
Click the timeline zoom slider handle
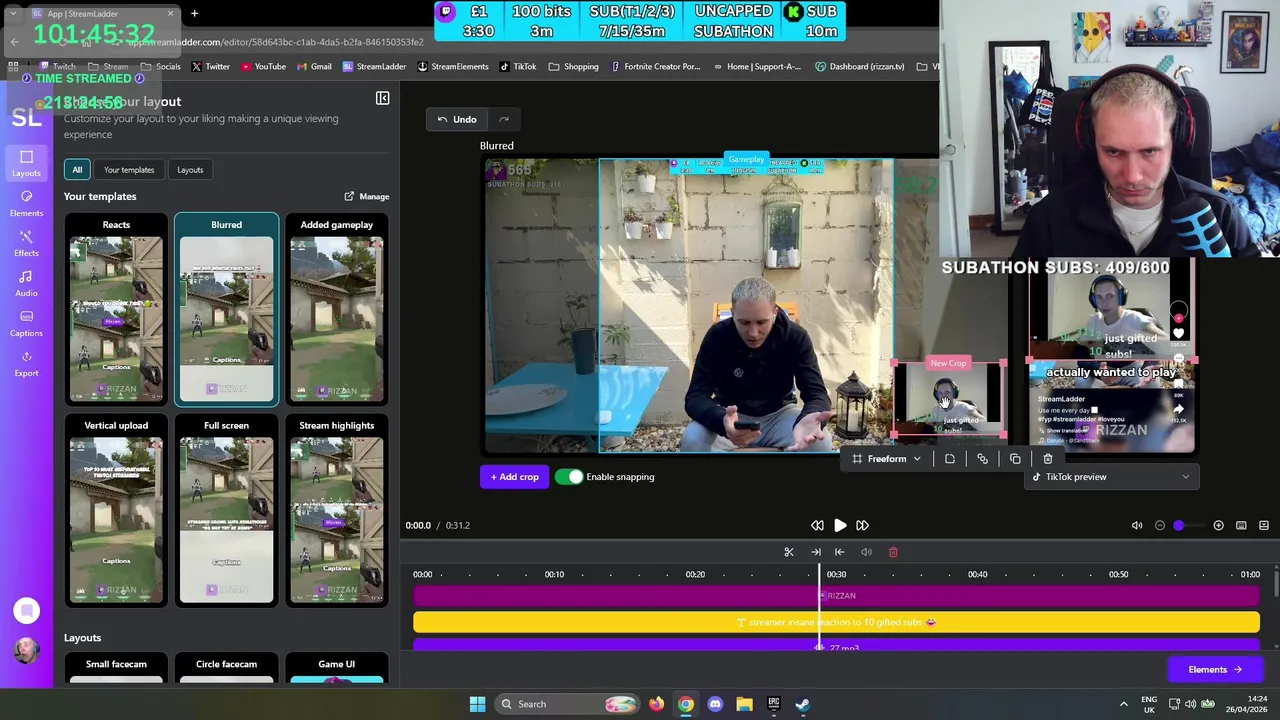[x=1178, y=525]
